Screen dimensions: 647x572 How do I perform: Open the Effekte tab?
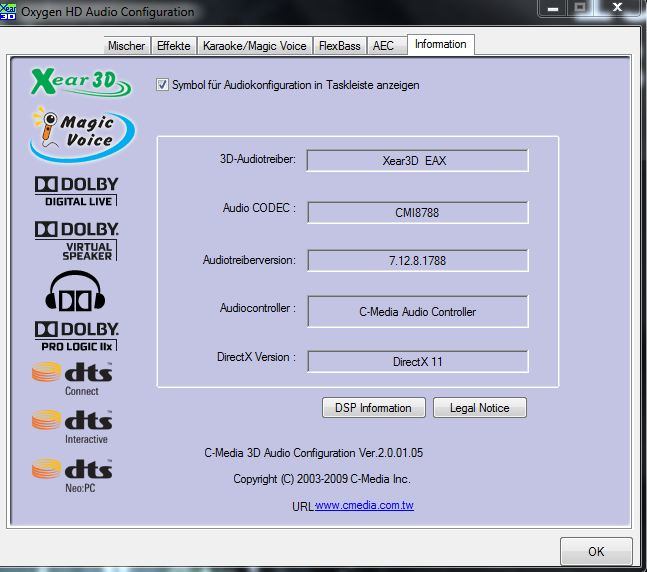174,45
